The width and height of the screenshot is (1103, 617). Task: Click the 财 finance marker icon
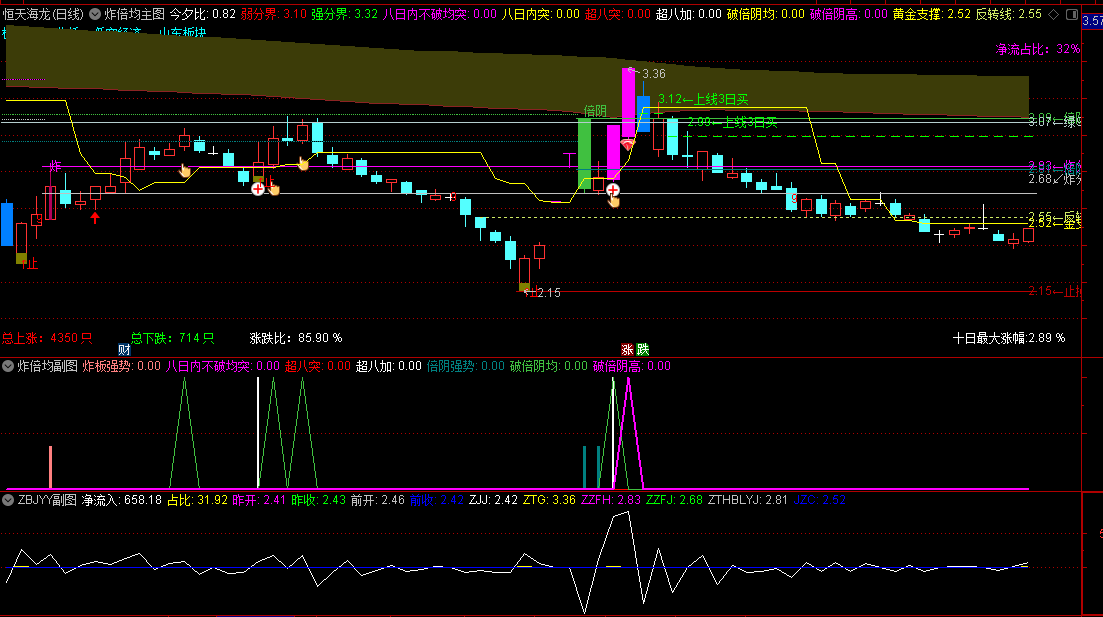pos(124,350)
